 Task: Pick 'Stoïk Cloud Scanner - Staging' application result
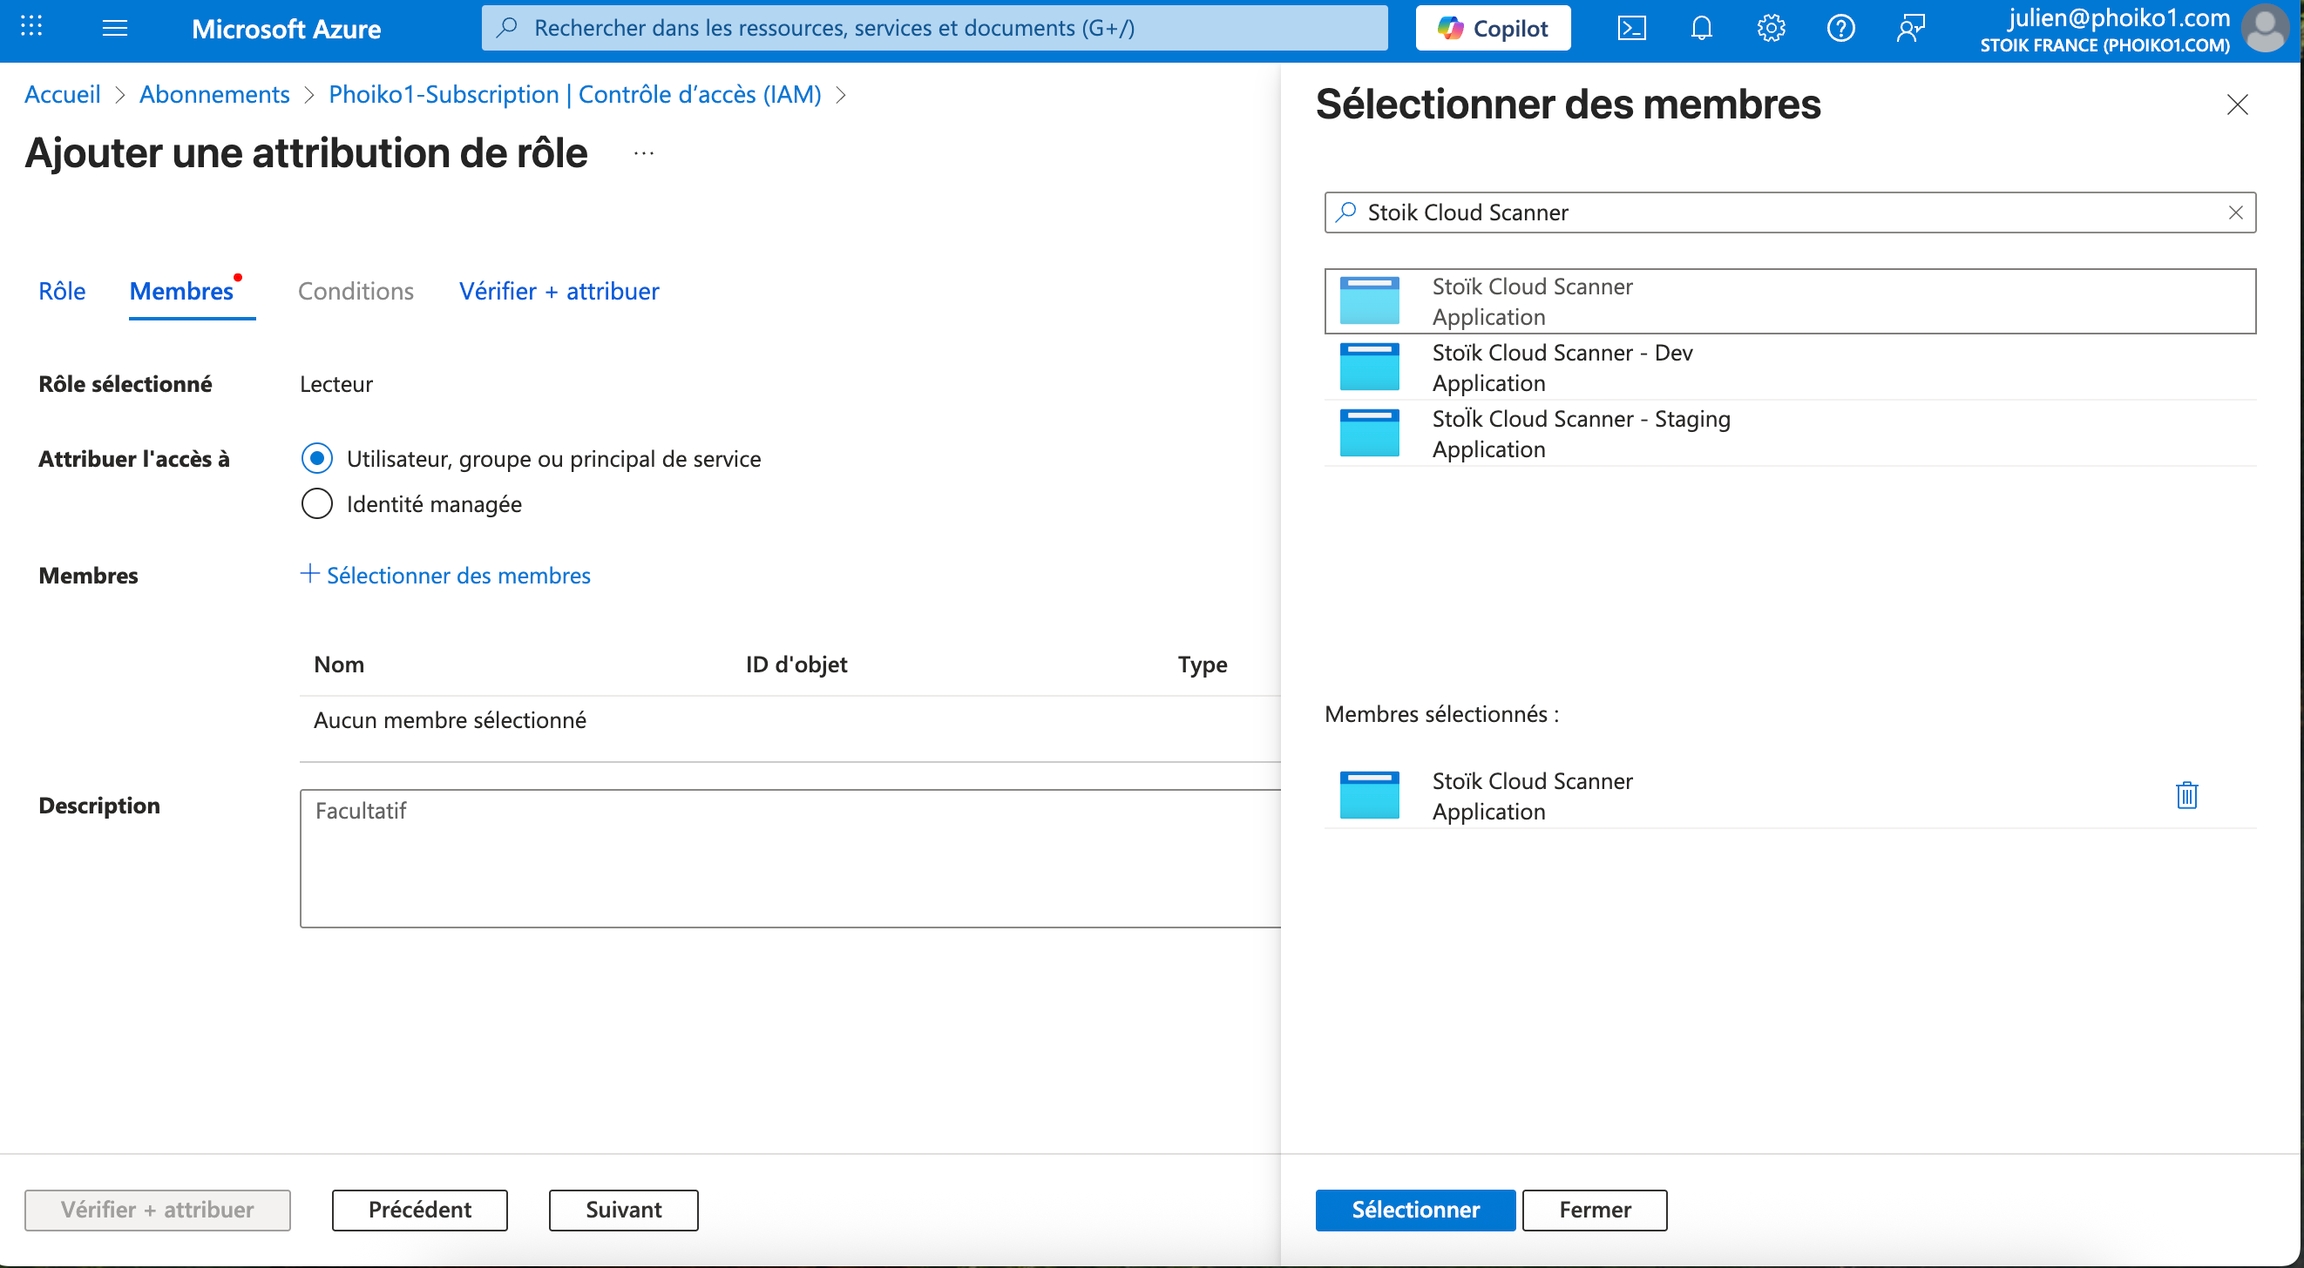(x=1580, y=433)
